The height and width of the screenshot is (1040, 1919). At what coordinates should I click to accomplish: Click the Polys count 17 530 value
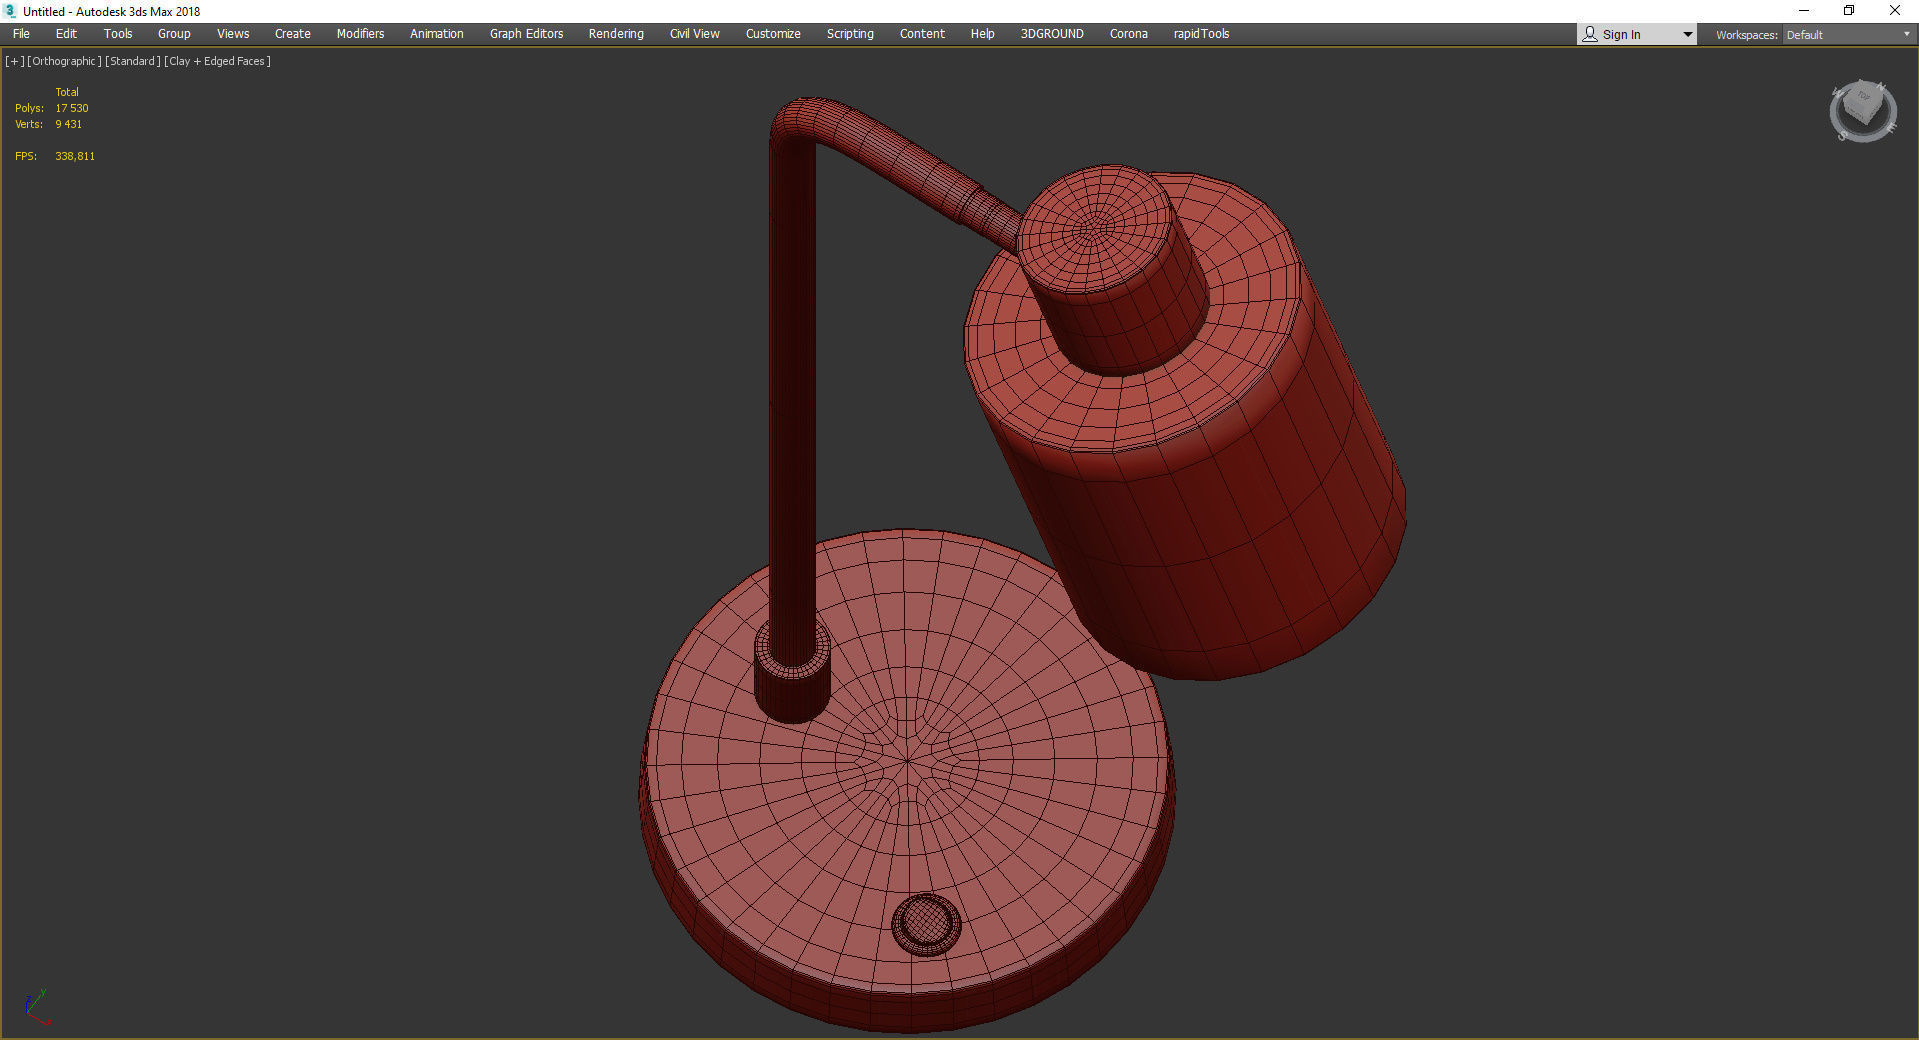(72, 108)
